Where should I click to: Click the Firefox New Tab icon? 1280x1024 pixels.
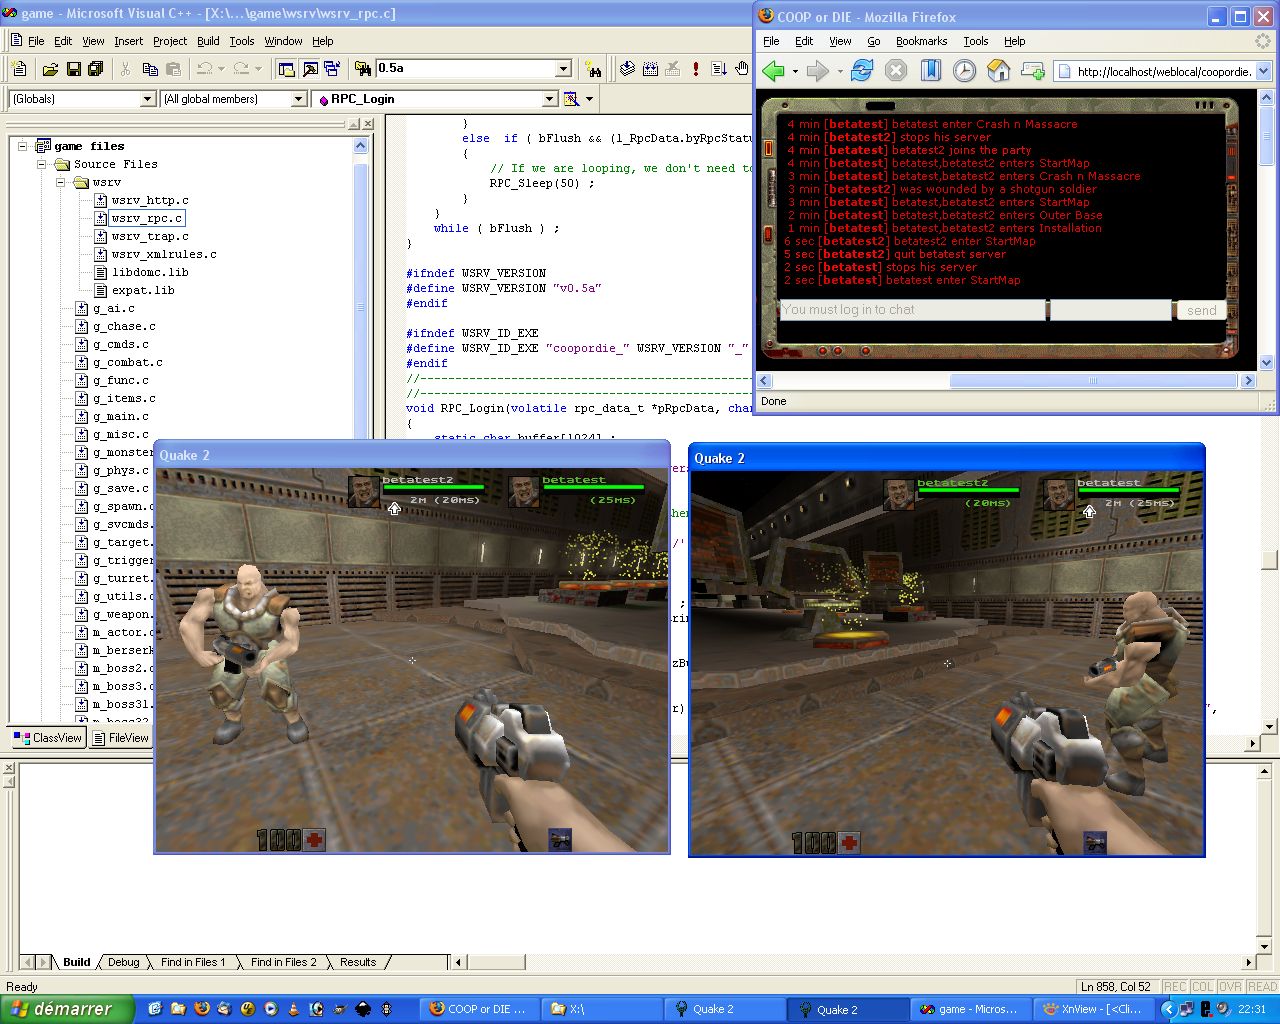(1033, 70)
